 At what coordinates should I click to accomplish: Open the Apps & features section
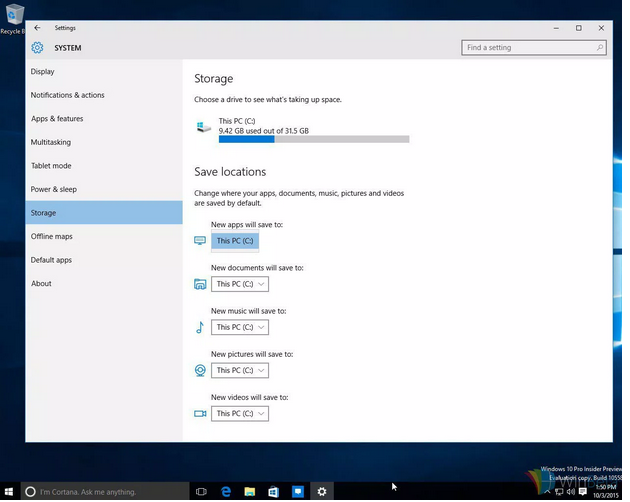coord(57,119)
